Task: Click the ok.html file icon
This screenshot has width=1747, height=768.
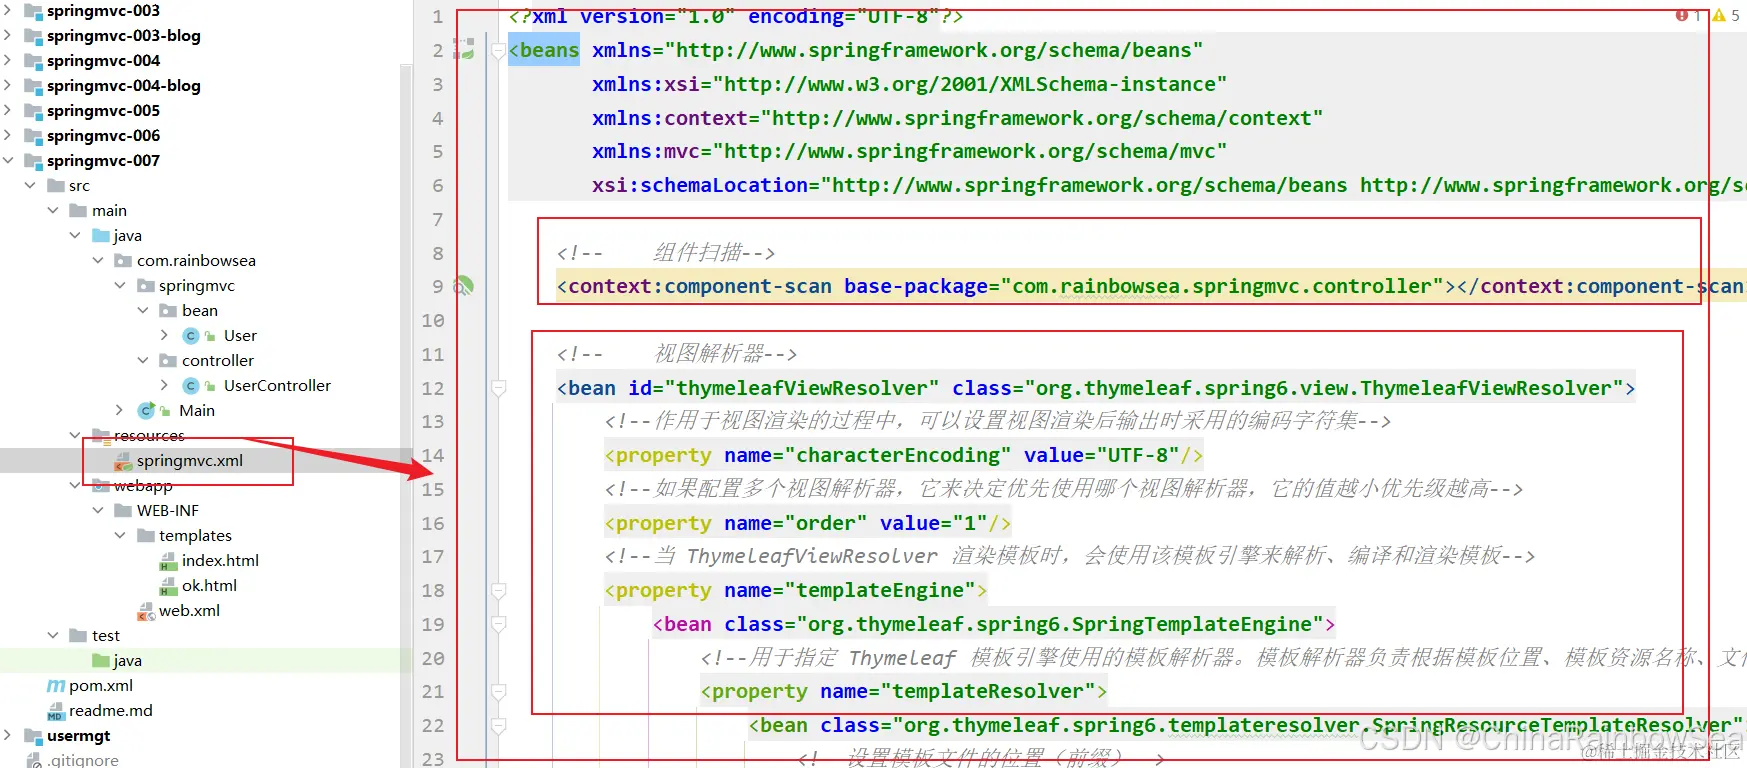Action: [x=168, y=586]
